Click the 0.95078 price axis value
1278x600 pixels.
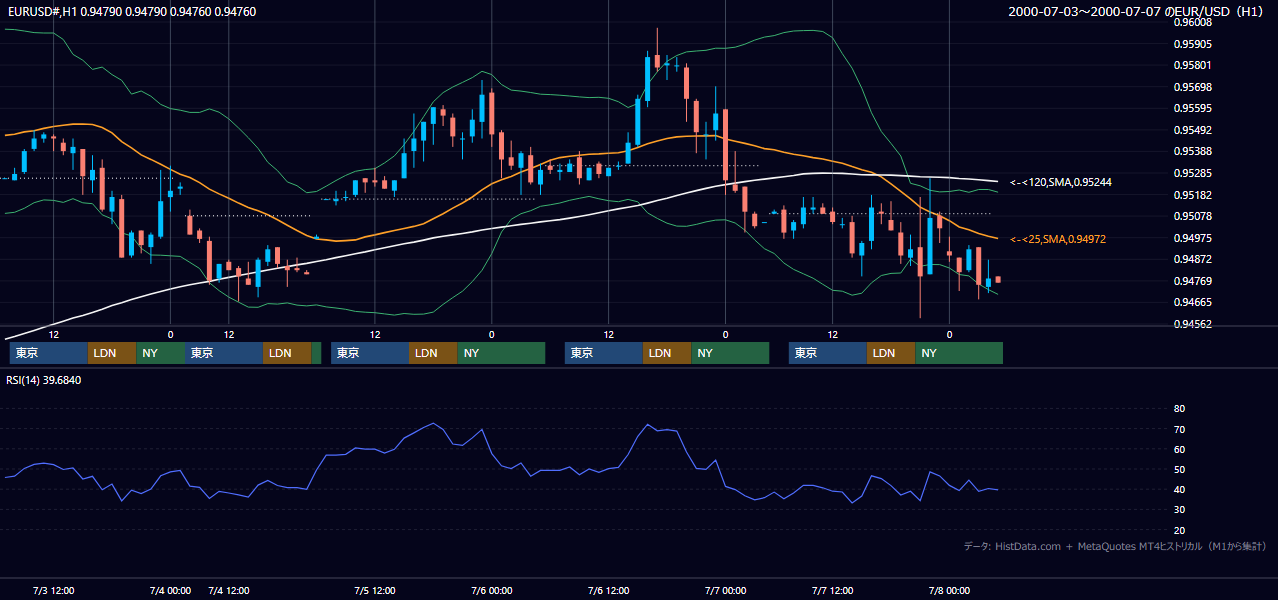tap(1194, 216)
